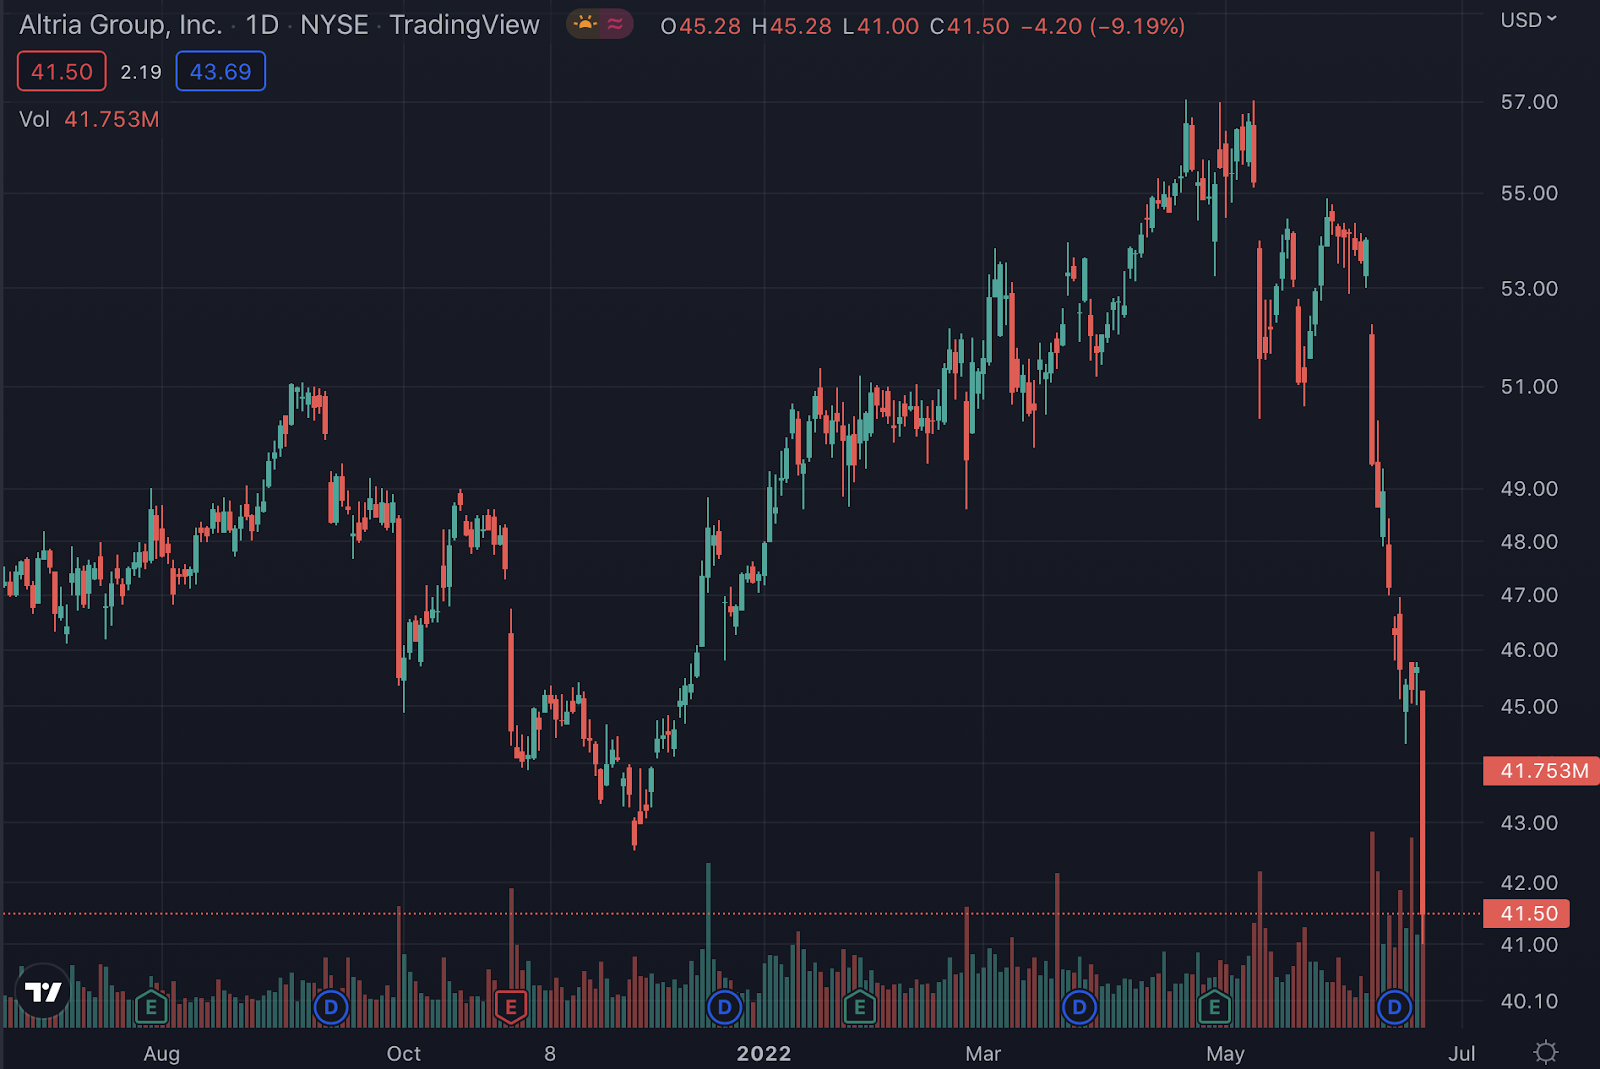
Task: Open the earnings marker after 2022 label
Action: point(859,1007)
